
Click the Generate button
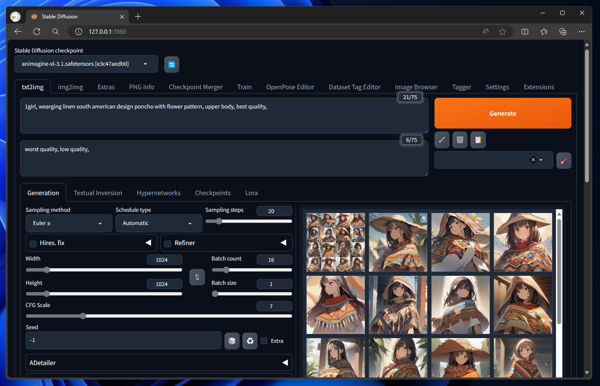pyautogui.click(x=503, y=113)
